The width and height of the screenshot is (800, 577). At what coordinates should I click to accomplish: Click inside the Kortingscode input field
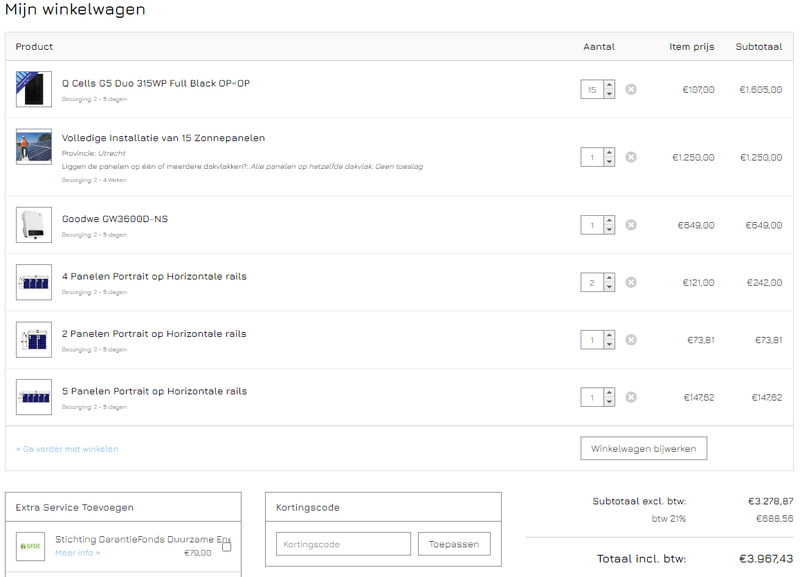coord(342,543)
